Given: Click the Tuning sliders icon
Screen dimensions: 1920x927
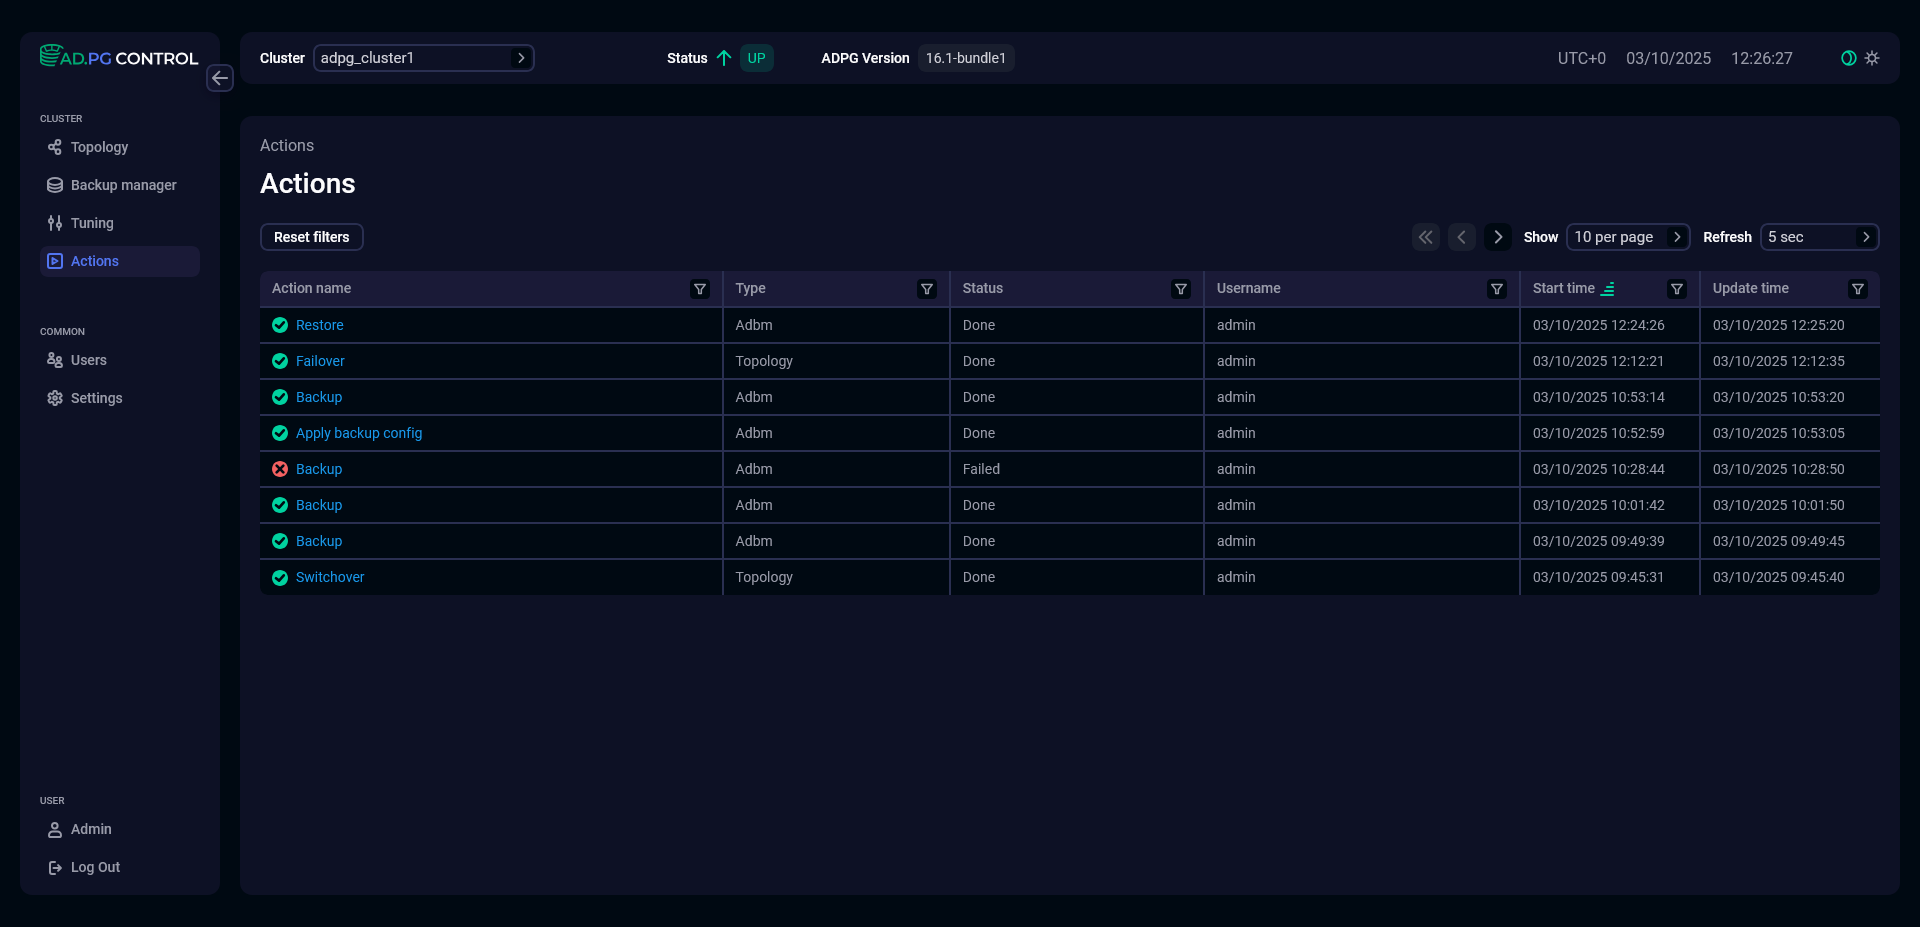Looking at the screenshot, I should [54, 223].
